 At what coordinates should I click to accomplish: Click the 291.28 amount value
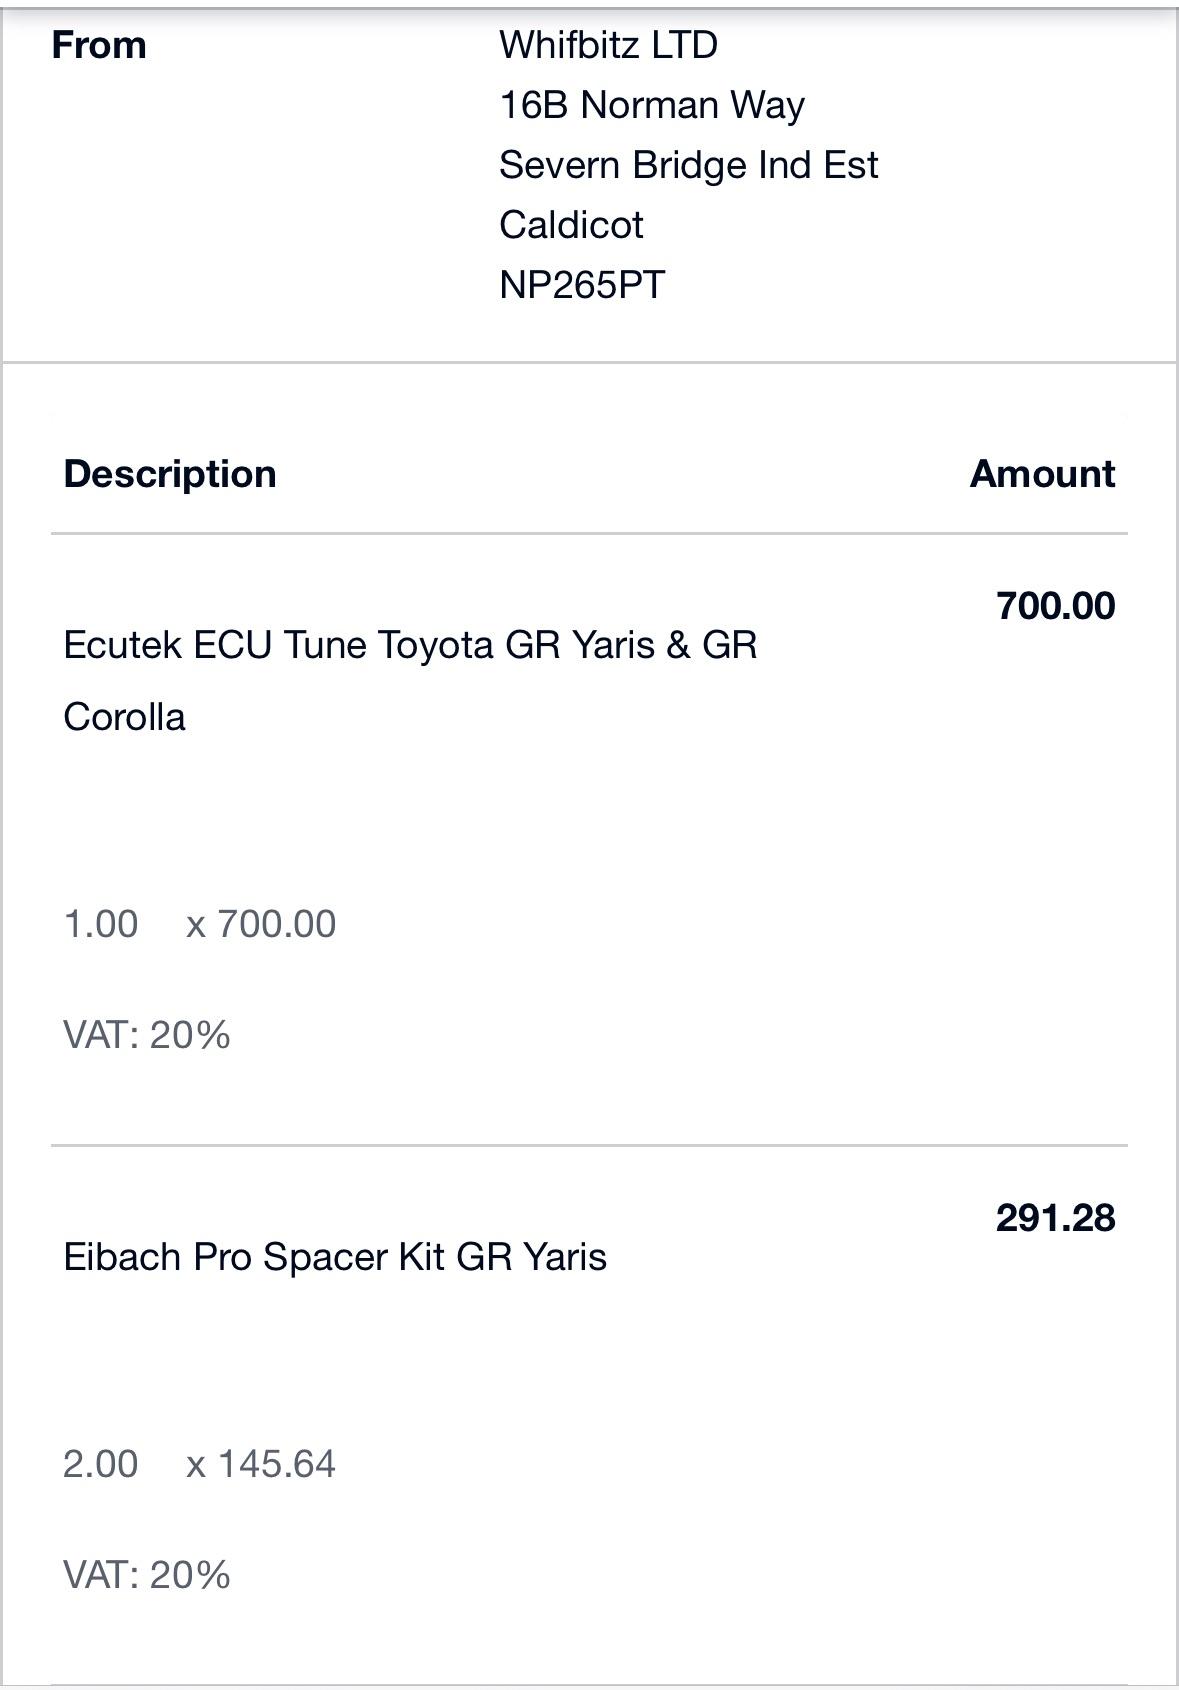[1055, 1218]
